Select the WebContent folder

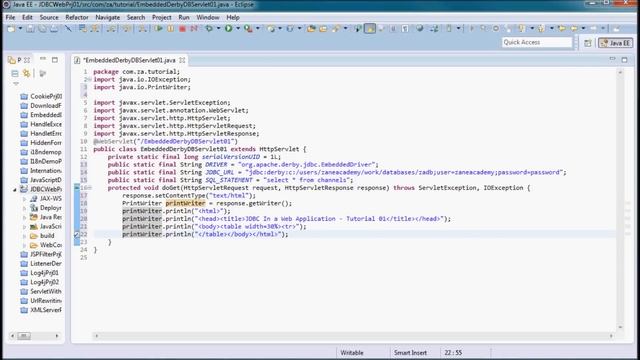[x=46, y=245]
